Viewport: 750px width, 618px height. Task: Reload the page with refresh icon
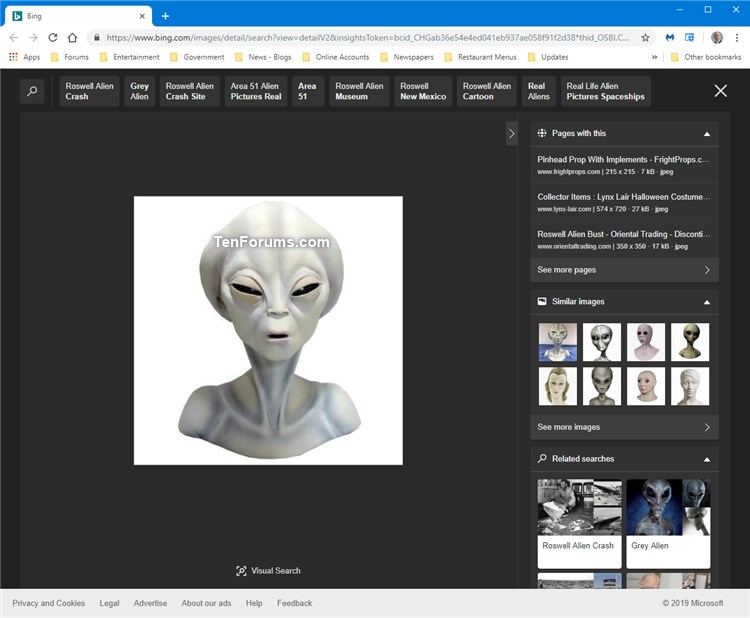53,37
